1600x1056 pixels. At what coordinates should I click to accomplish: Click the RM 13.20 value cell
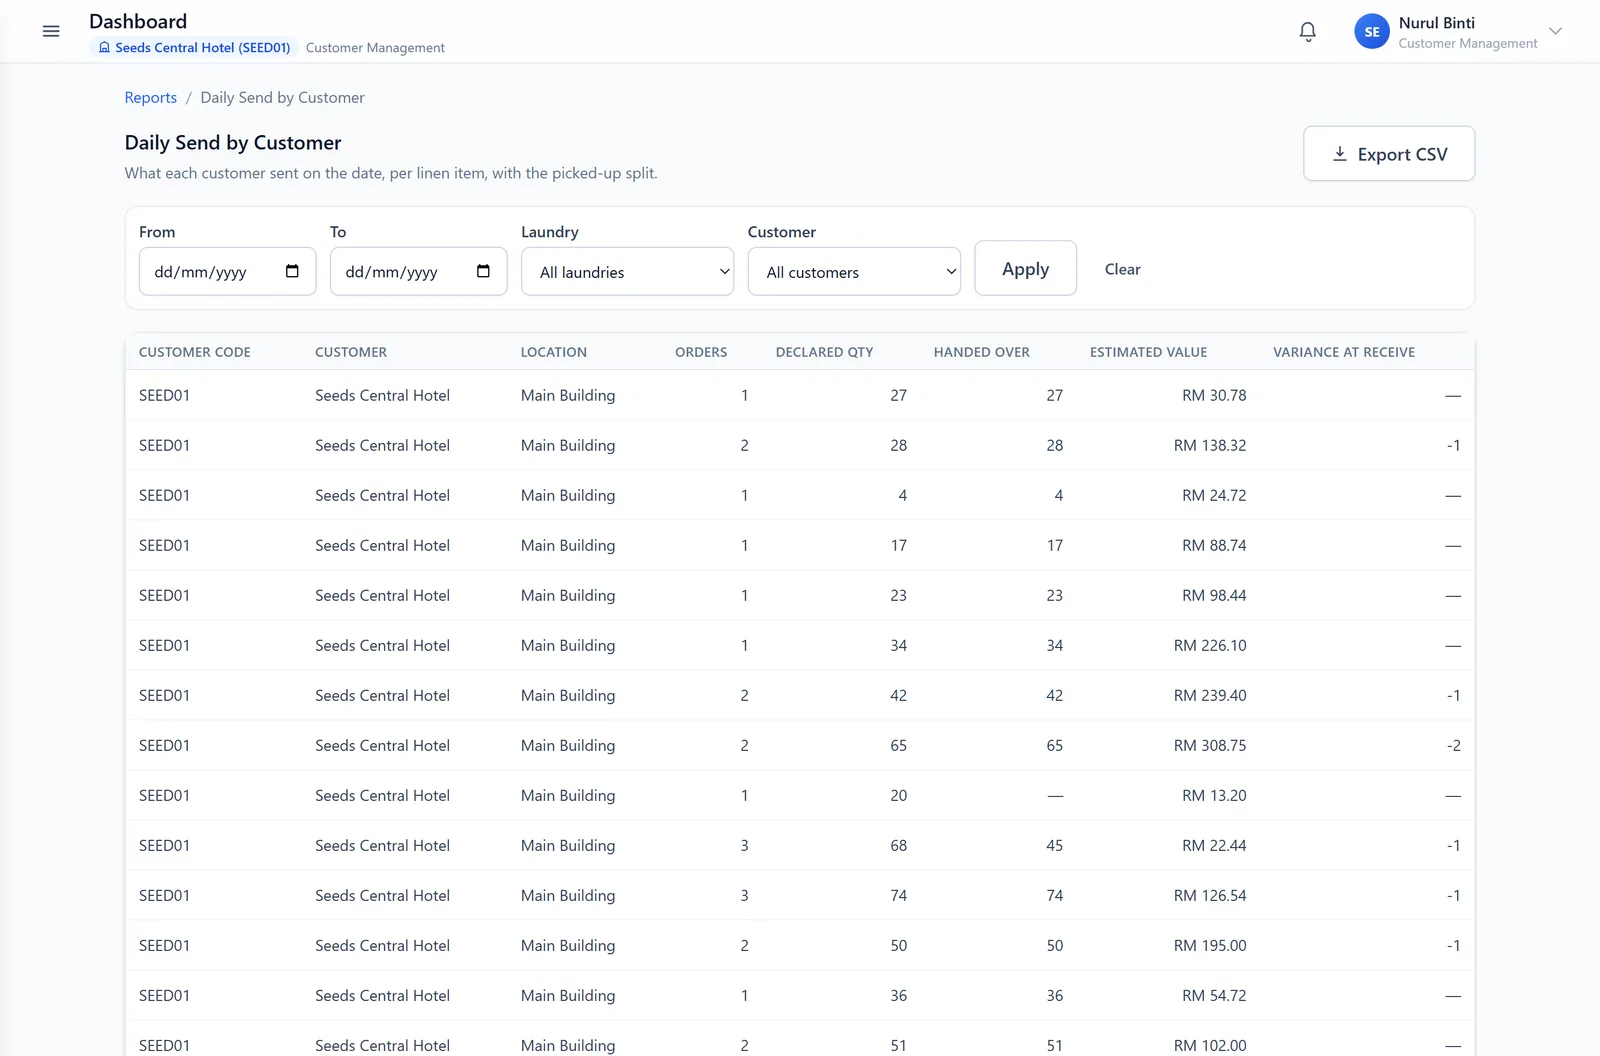click(x=1214, y=795)
